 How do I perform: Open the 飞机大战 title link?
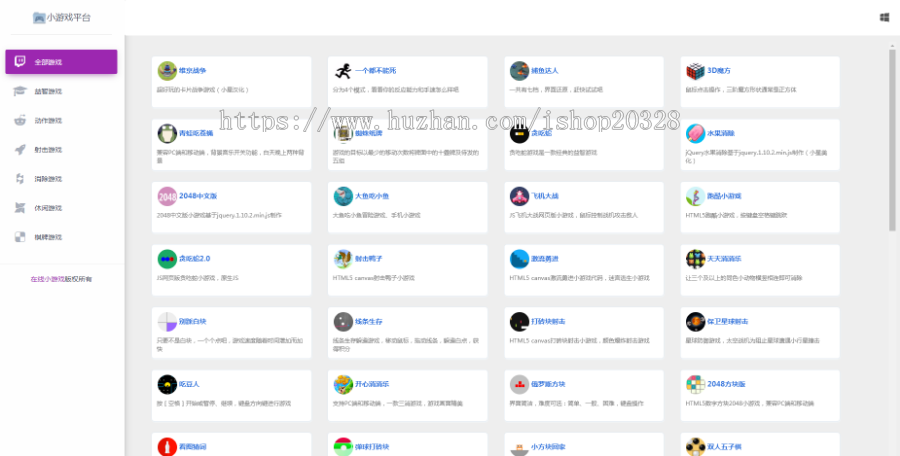coord(545,196)
